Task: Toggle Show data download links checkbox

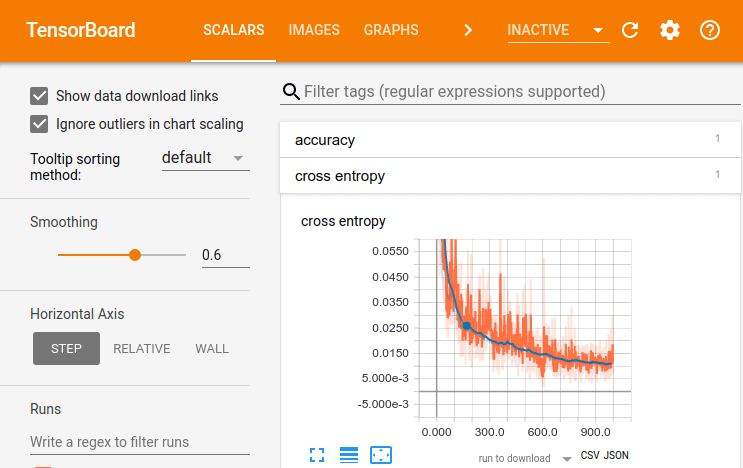Action: 39,96
